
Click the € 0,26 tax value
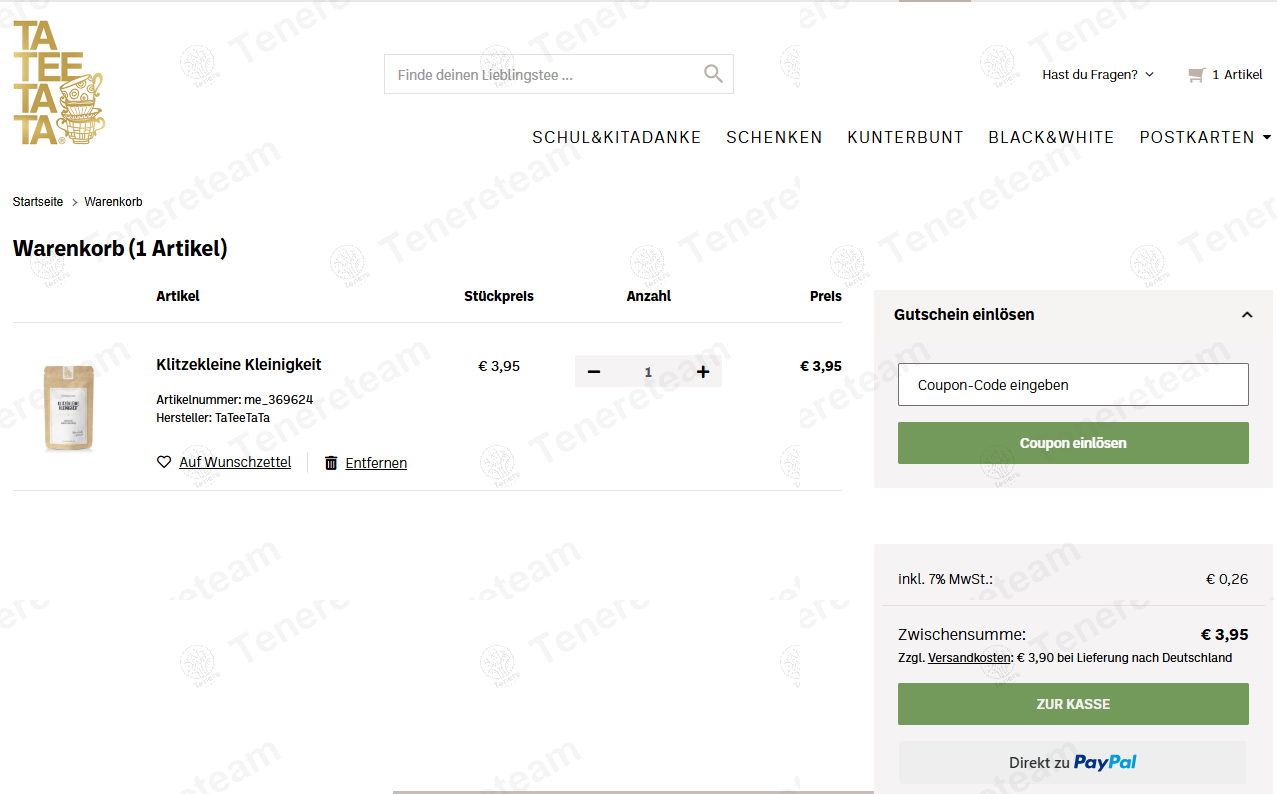coord(1227,579)
